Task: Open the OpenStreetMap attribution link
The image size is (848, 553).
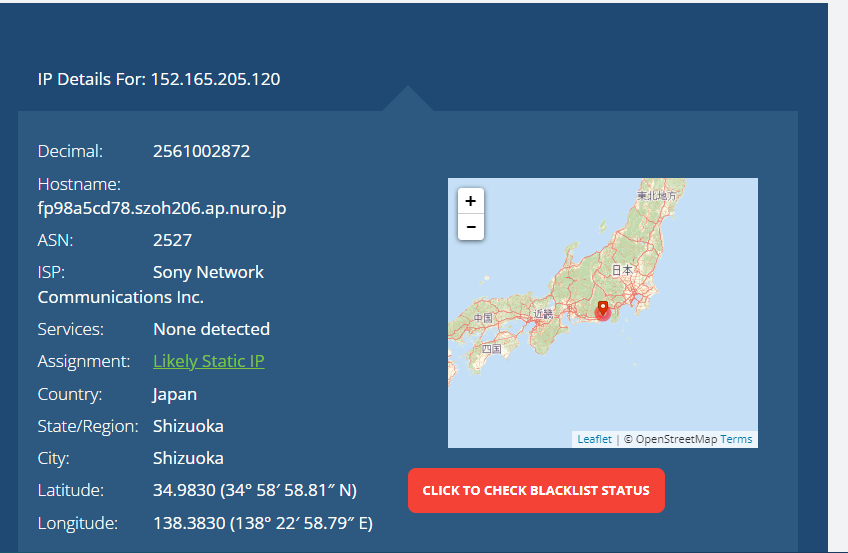Action: (675, 439)
